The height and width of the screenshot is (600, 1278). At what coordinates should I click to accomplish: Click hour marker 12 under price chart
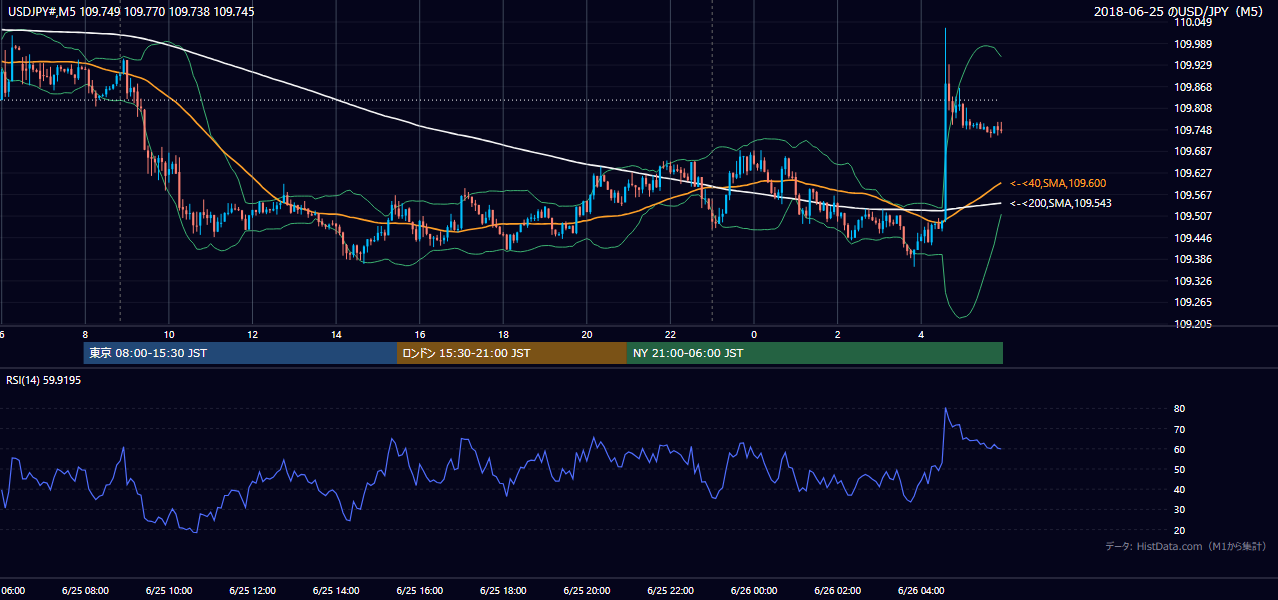pos(253,334)
